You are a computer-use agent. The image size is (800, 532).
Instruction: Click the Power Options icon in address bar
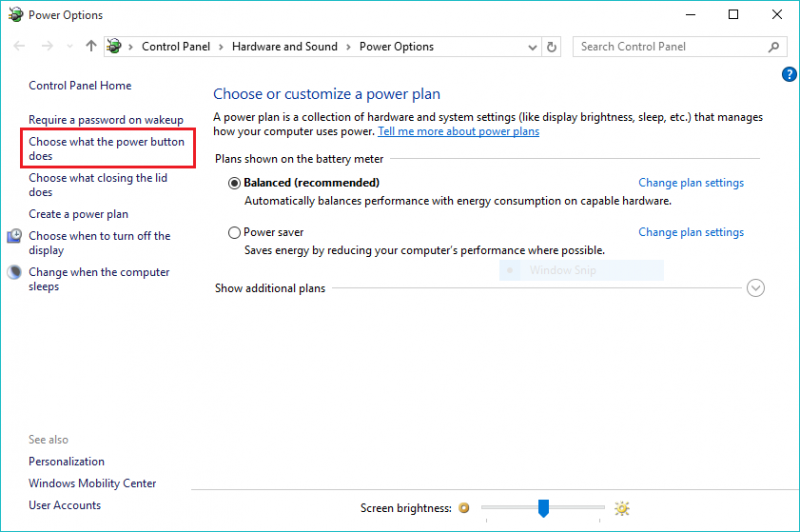116,46
